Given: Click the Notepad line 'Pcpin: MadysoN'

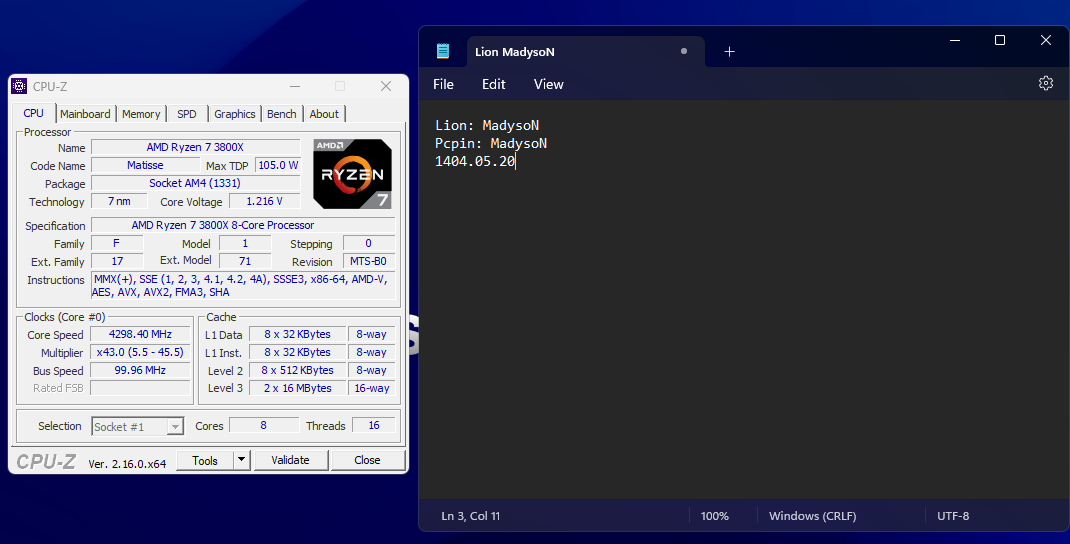Looking at the screenshot, I should pos(491,143).
